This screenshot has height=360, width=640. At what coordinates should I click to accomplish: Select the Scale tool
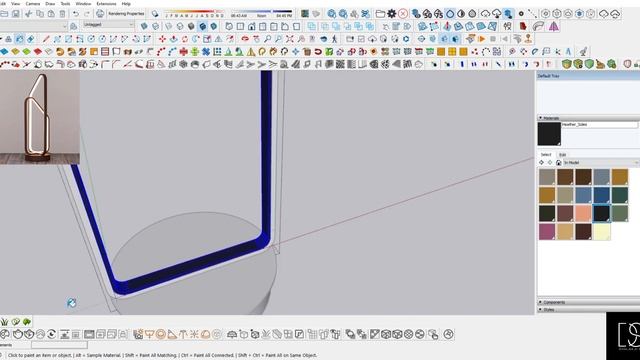click(x=207, y=39)
